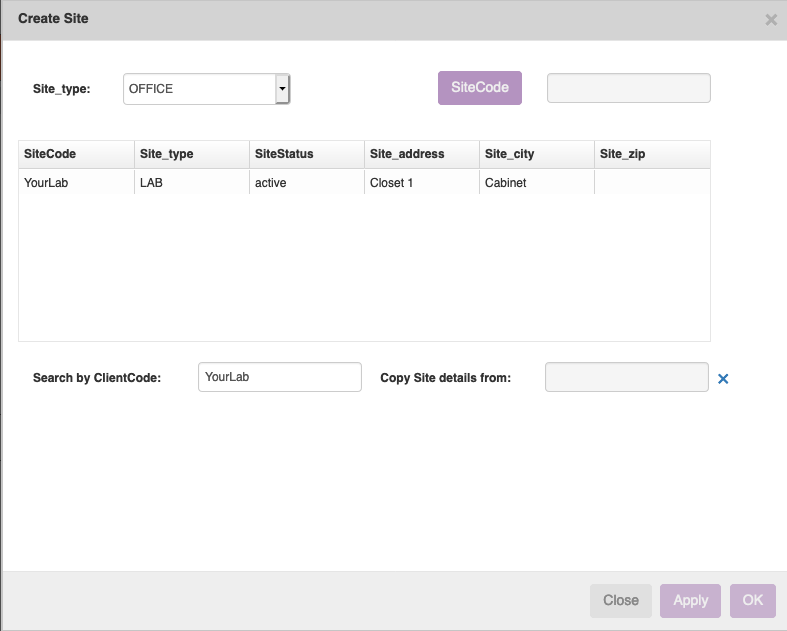The width and height of the screenshot is (787, 631).
Task: Confirm with the OK button
Action: click(x=752, y=600)
